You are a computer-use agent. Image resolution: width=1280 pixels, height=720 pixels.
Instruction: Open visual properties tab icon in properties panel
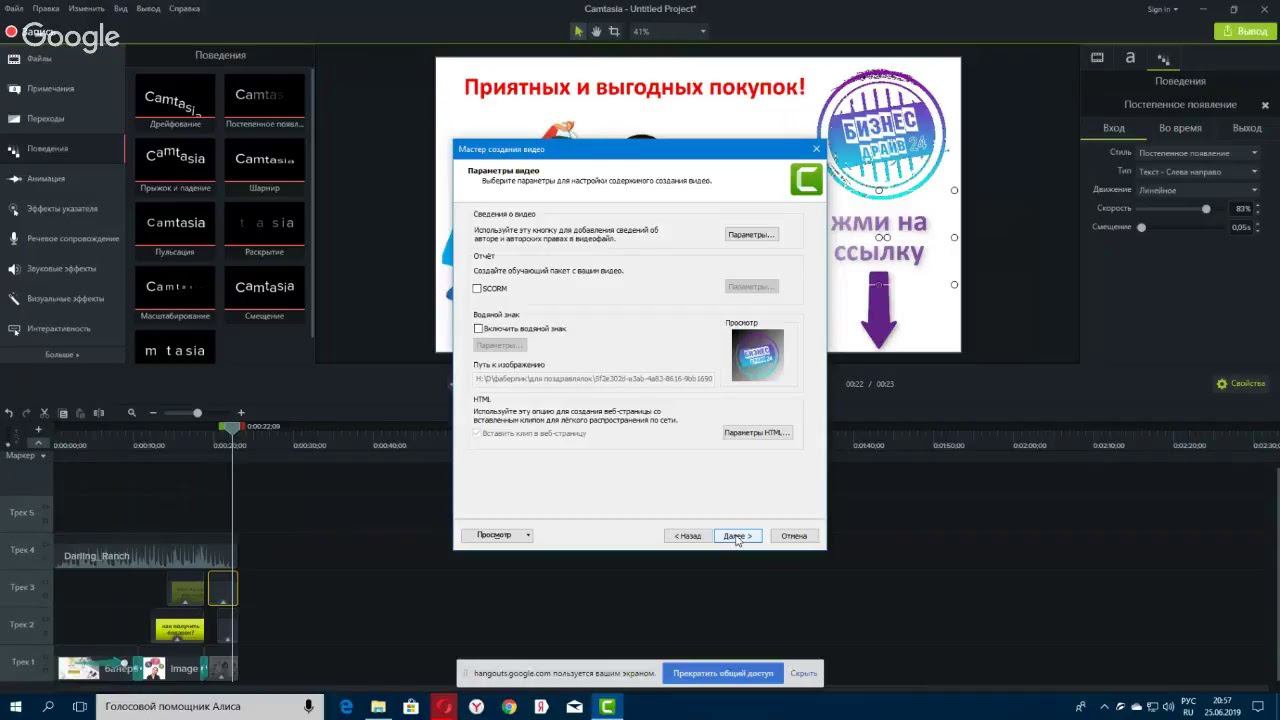(1097, 58)
